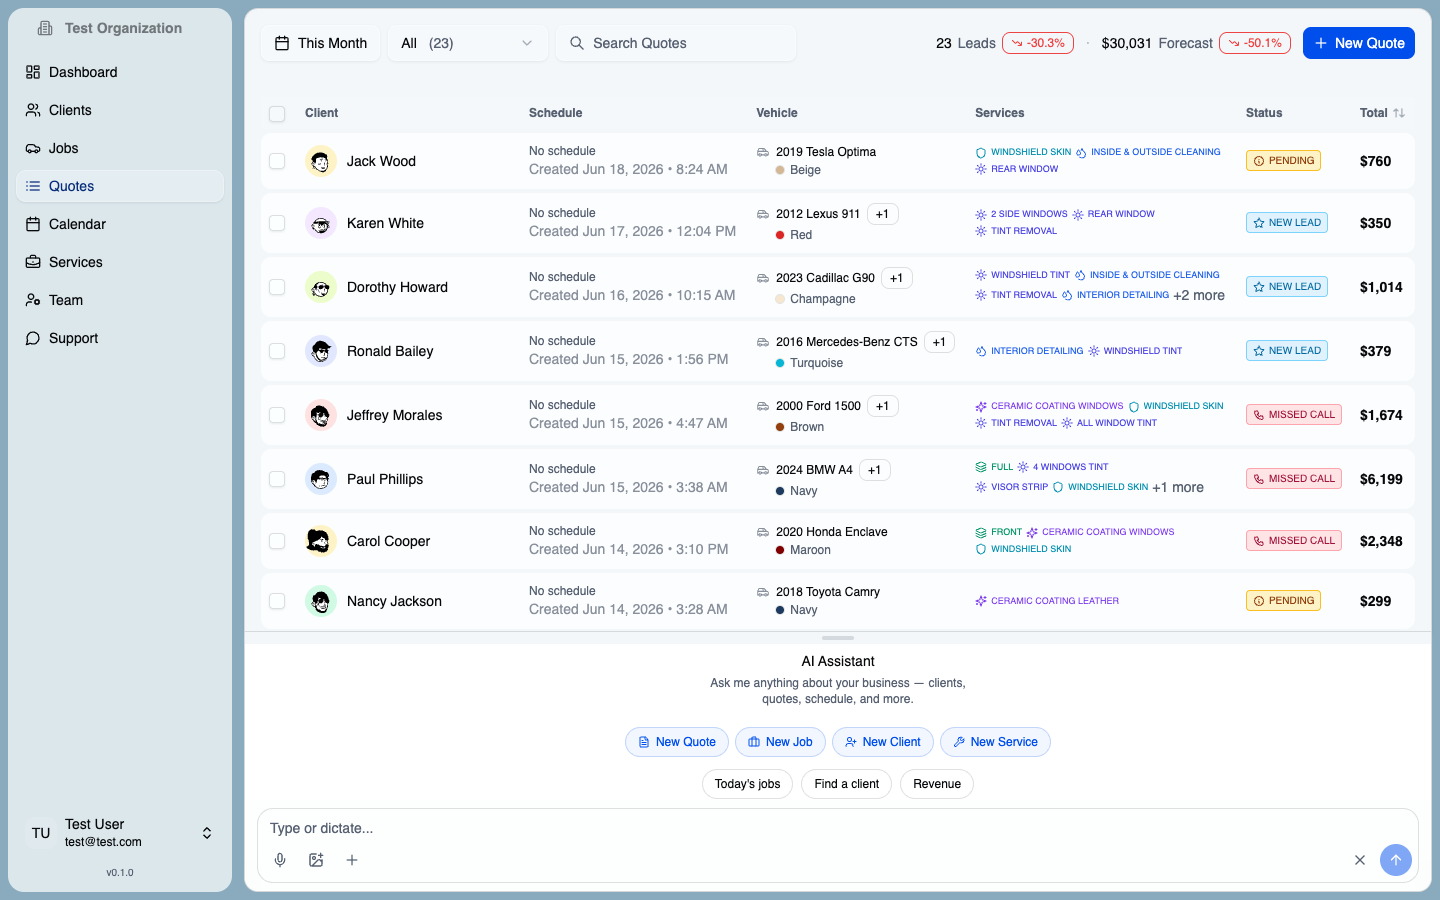This screenshot has height=900, width=1440.
Task: Click the New Client assistant chip
Action: [883, 742]
